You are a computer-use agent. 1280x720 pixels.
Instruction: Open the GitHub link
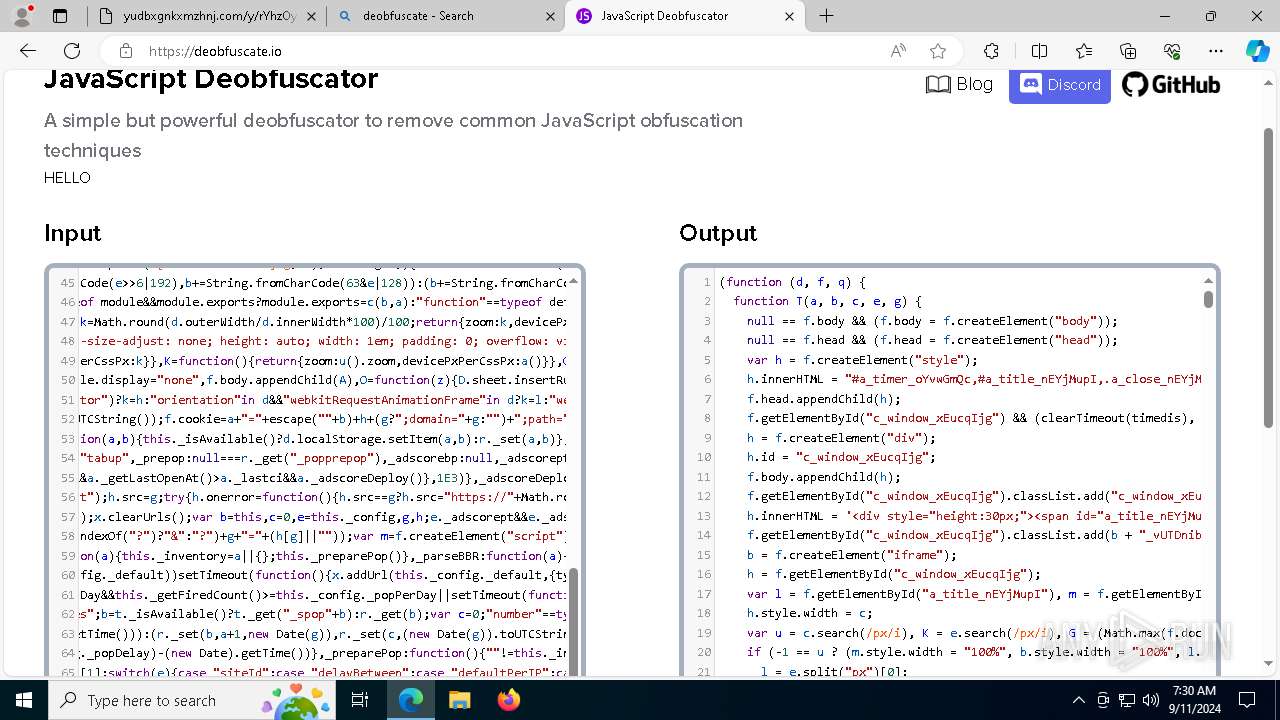pos(1171,85)
